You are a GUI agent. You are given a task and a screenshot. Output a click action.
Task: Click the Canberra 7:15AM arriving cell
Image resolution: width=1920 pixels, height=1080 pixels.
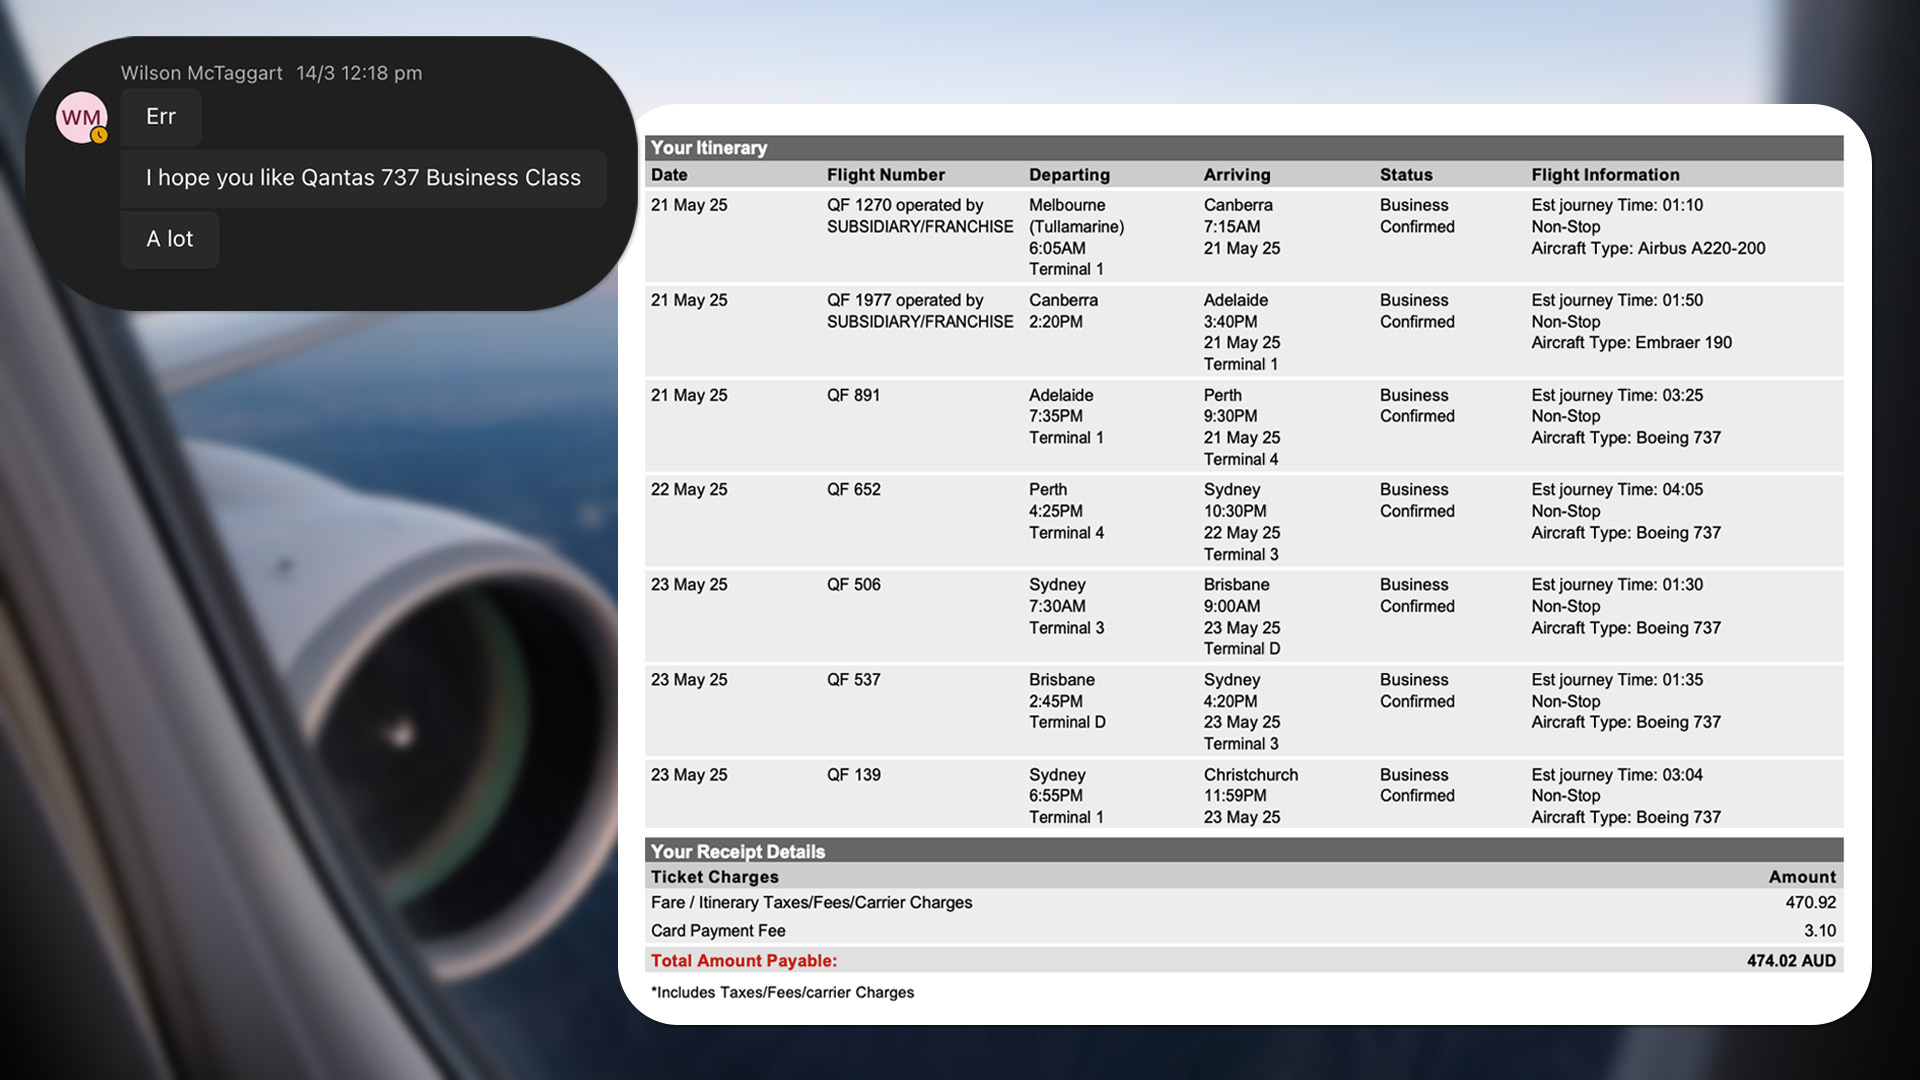1241,227
